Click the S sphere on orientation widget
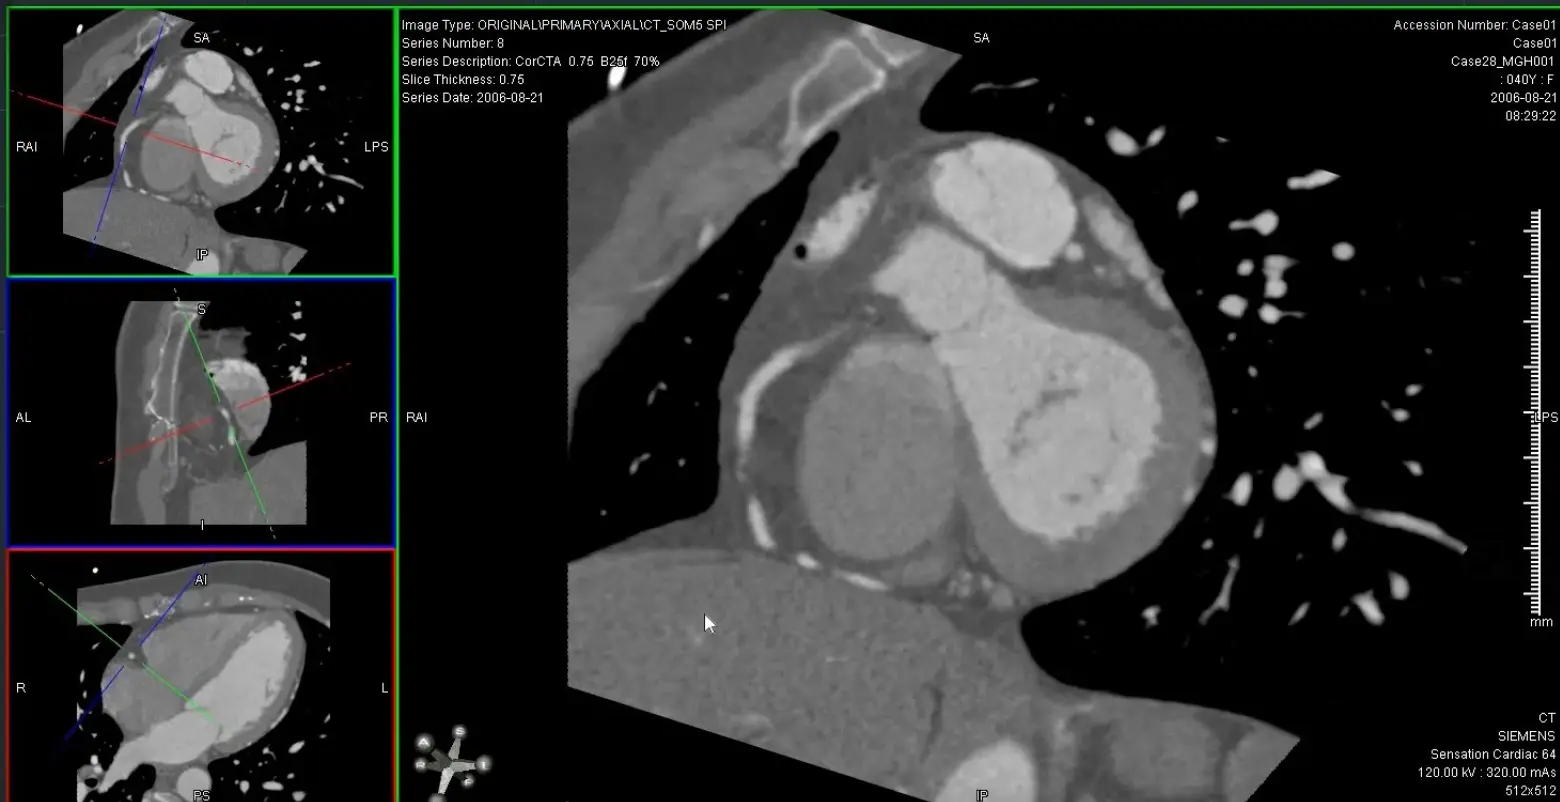This screenshot has height=802, width=1560. 459,732
